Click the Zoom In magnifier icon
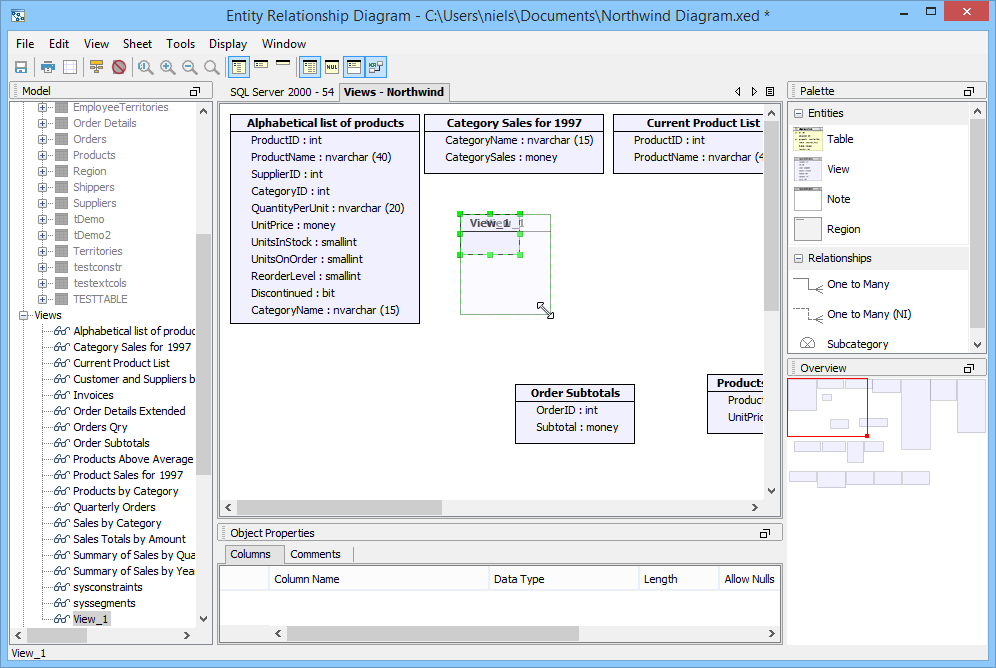This screenshot has width=996, height=668. pos(168,67)
